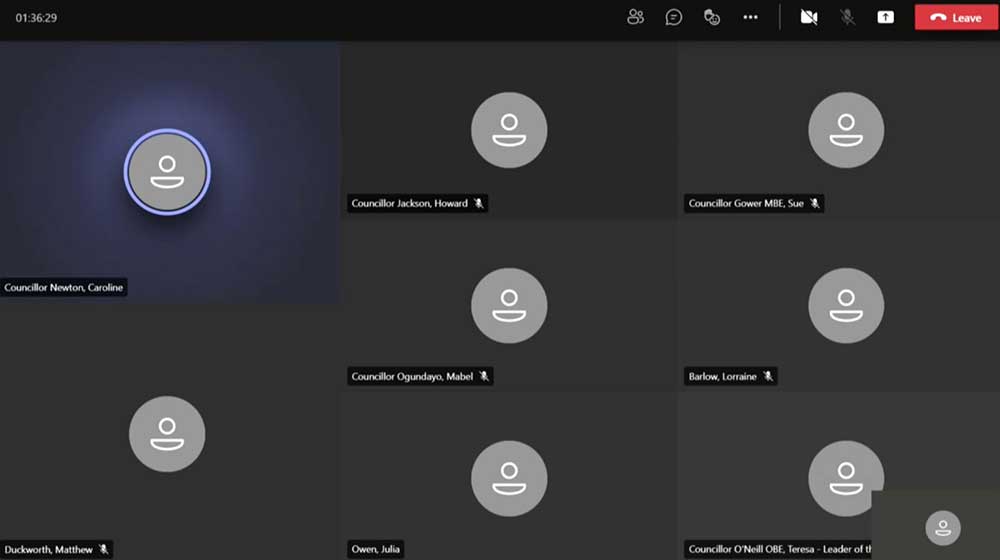Select Duckworth, Matthew's avatar

point(167,434)
